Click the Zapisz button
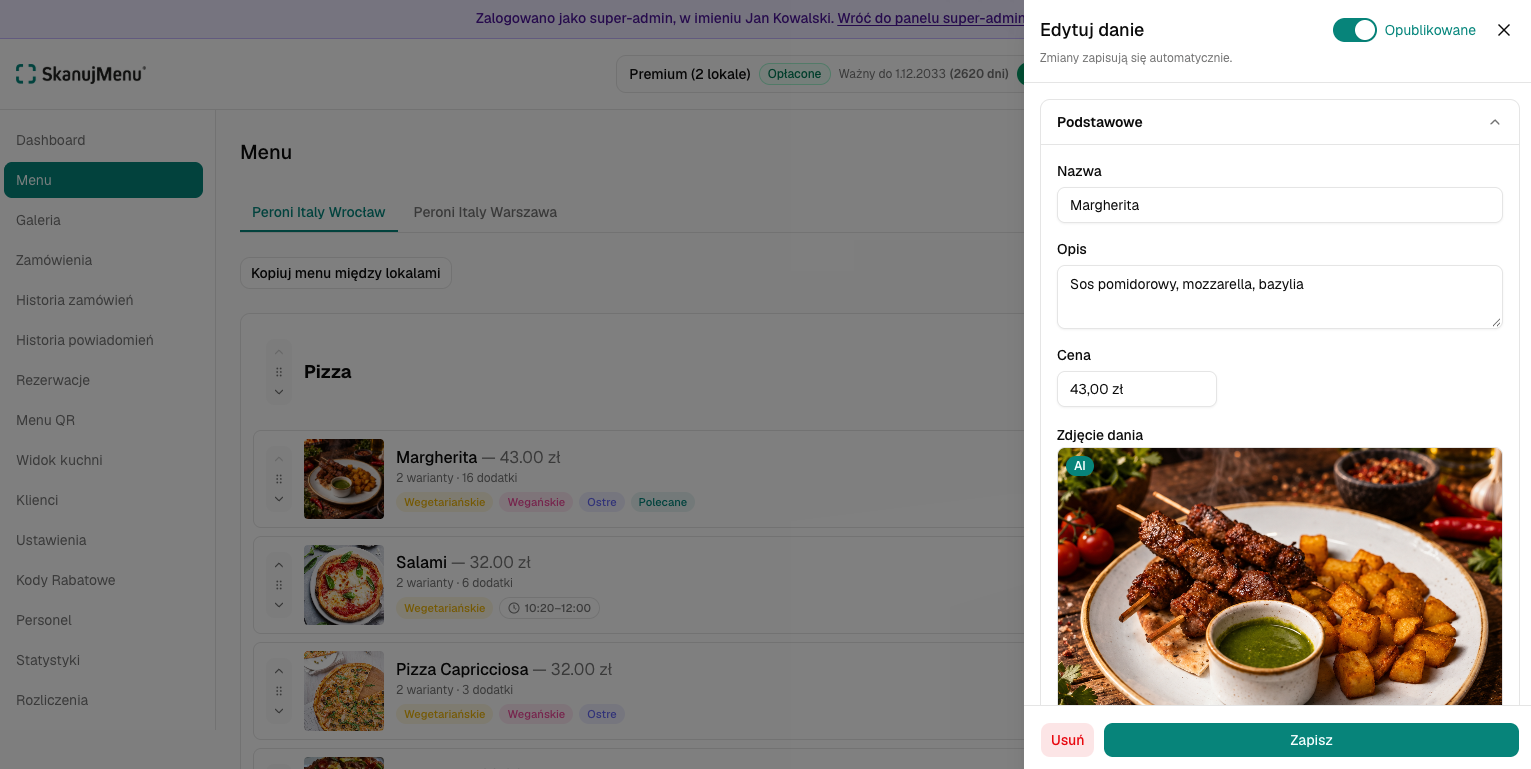Screen dimensions: 1531x769 (1311, 740)
